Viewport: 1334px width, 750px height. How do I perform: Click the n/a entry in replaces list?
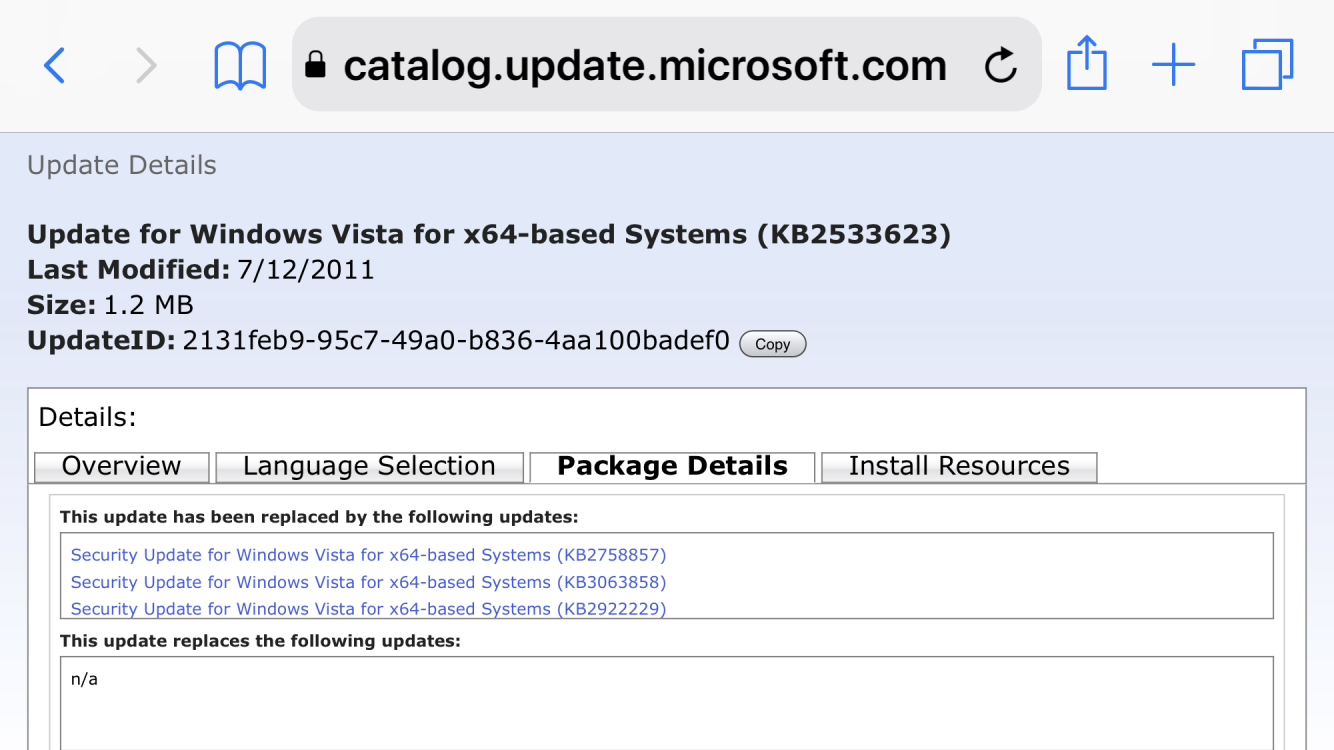click(84, 680)
